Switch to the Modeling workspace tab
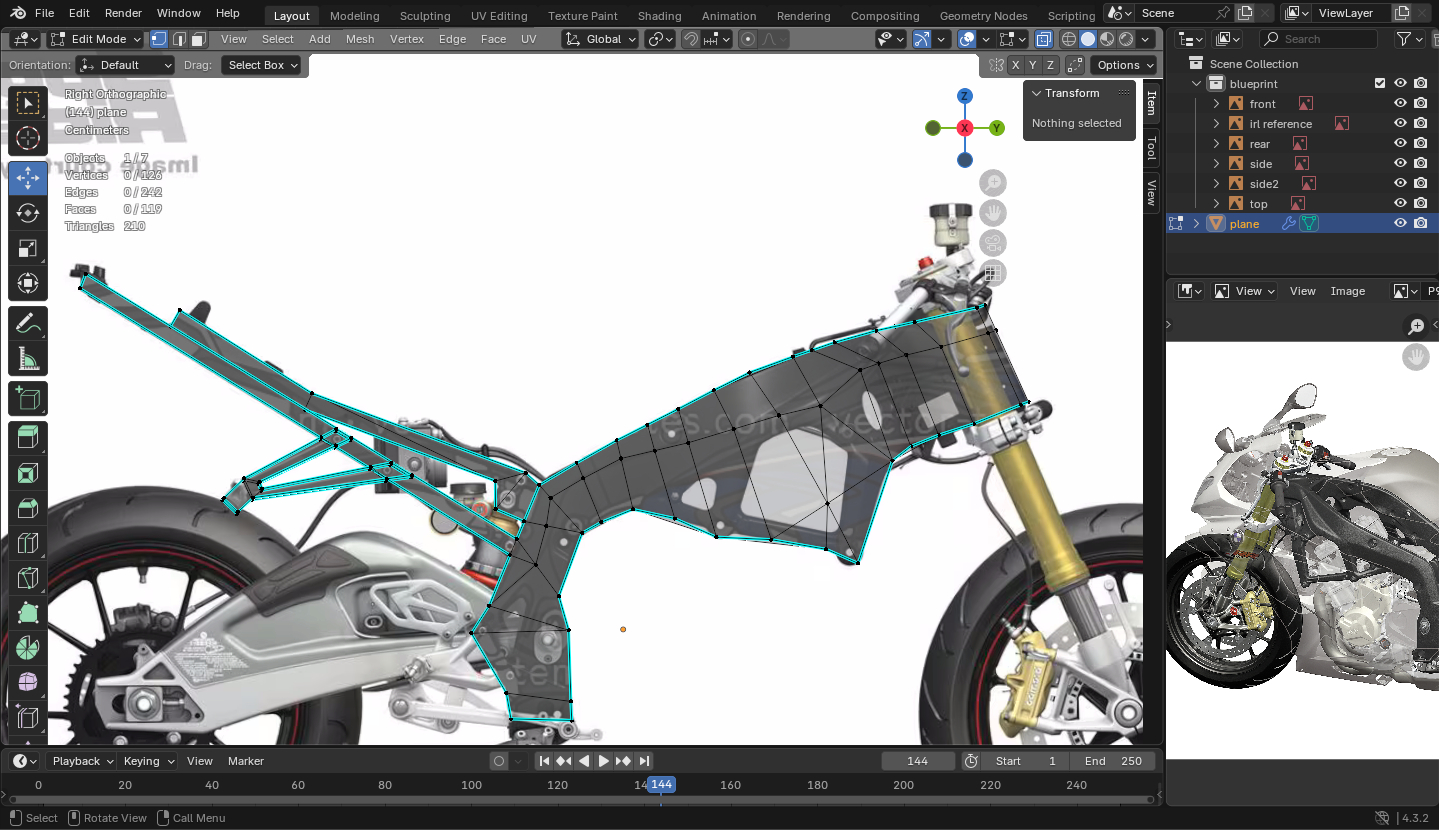1439x830 pixels. pos(354,16)
